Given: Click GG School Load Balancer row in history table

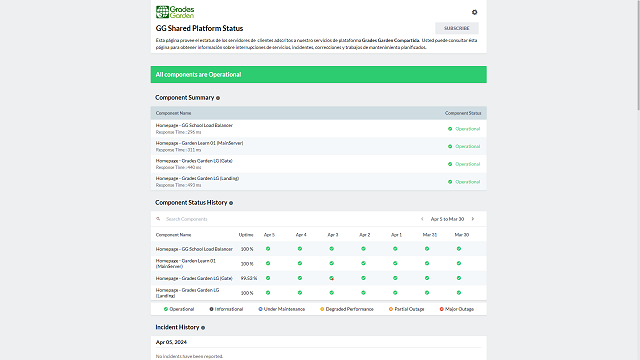Looking at the screenshot, I should [318, 249].
